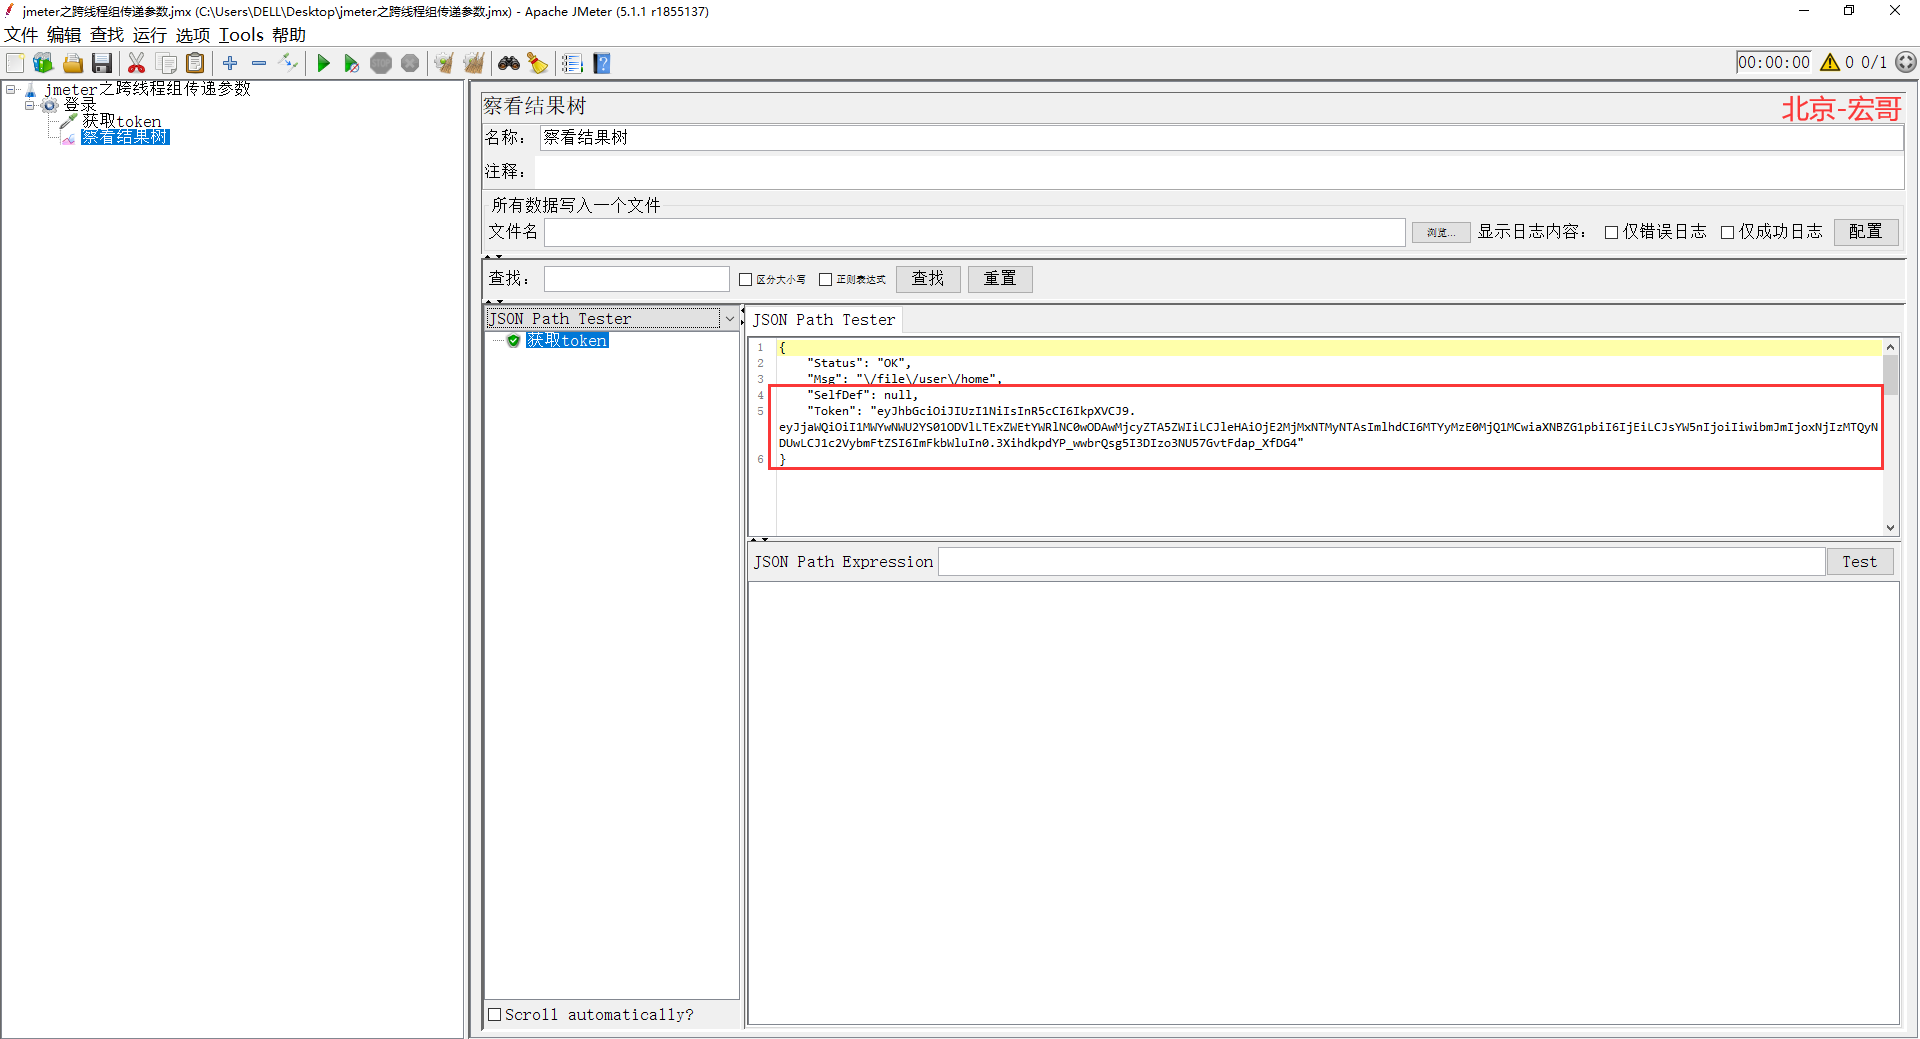
Task: Clear current results with single broom
Action: coord(444,63)
